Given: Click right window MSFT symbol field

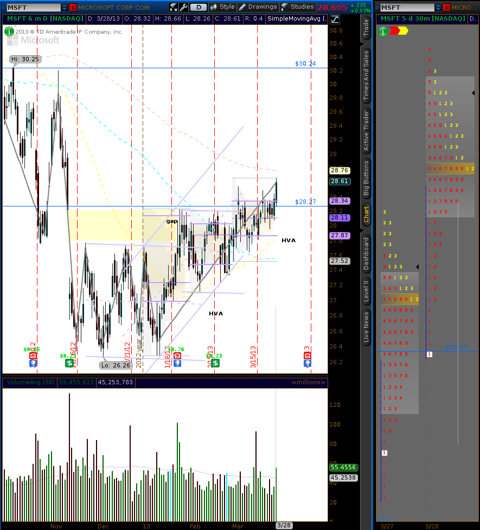Looking at the screenshot, I should (407, 7).
